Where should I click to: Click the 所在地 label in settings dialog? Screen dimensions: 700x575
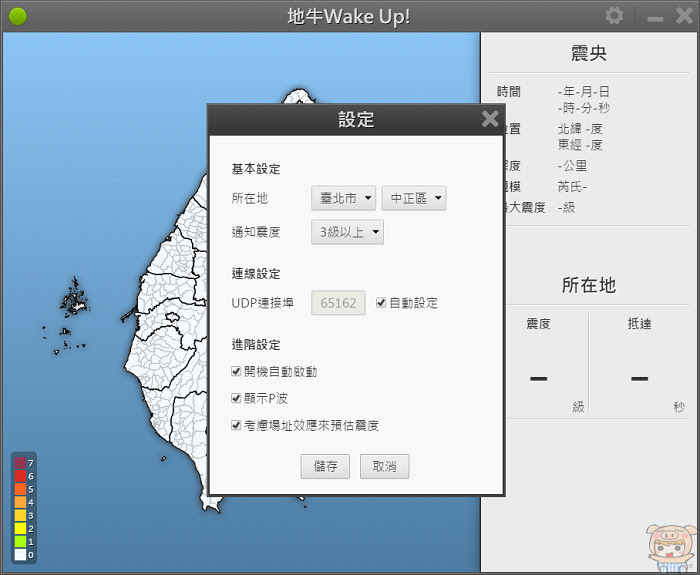click(x=250, y=198)
